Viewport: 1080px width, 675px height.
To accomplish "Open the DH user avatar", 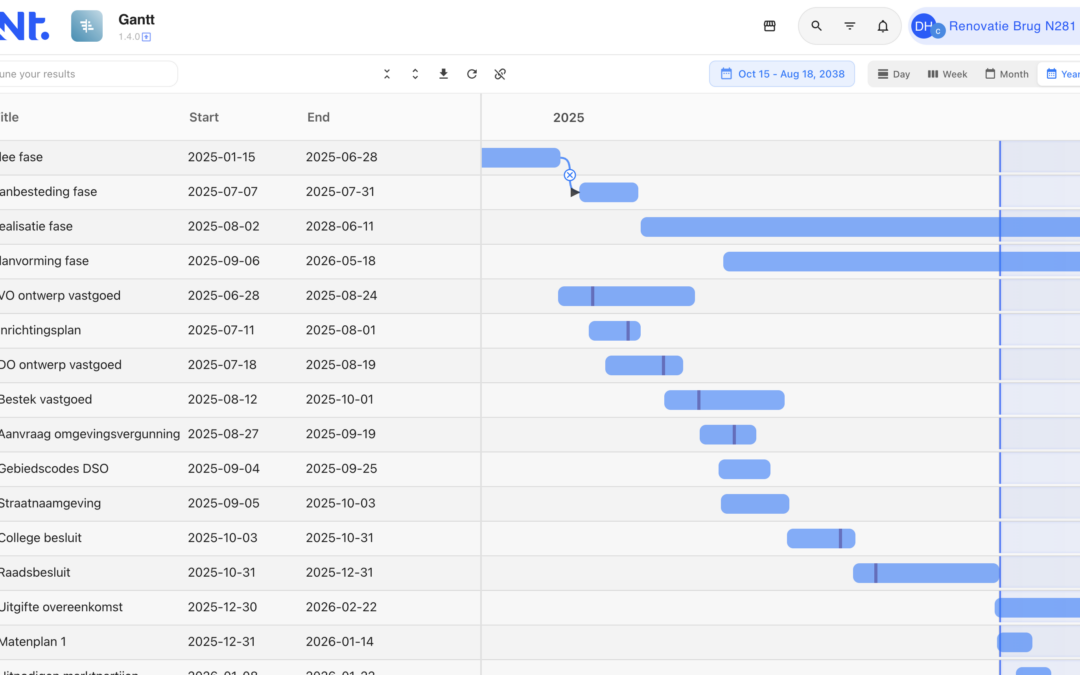I will point(922,26).
